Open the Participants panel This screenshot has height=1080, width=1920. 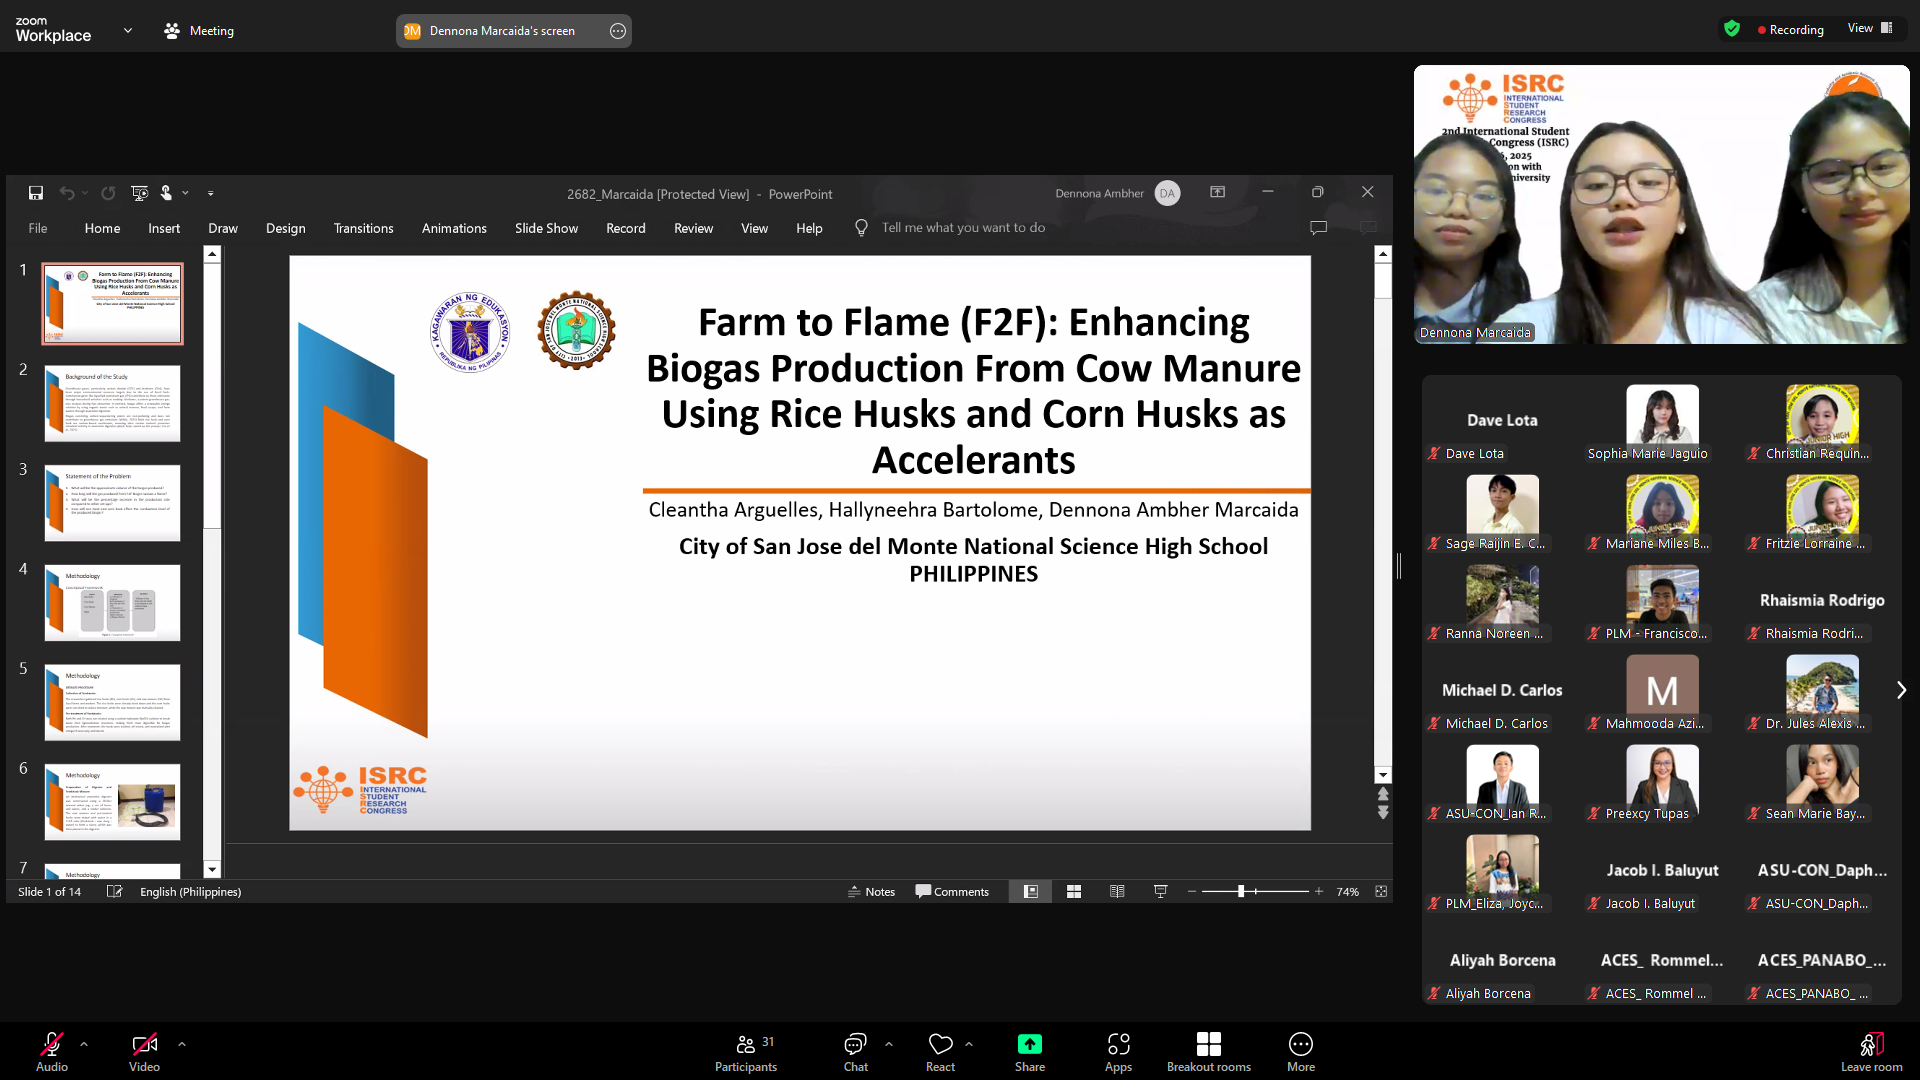click(745, 1052)
